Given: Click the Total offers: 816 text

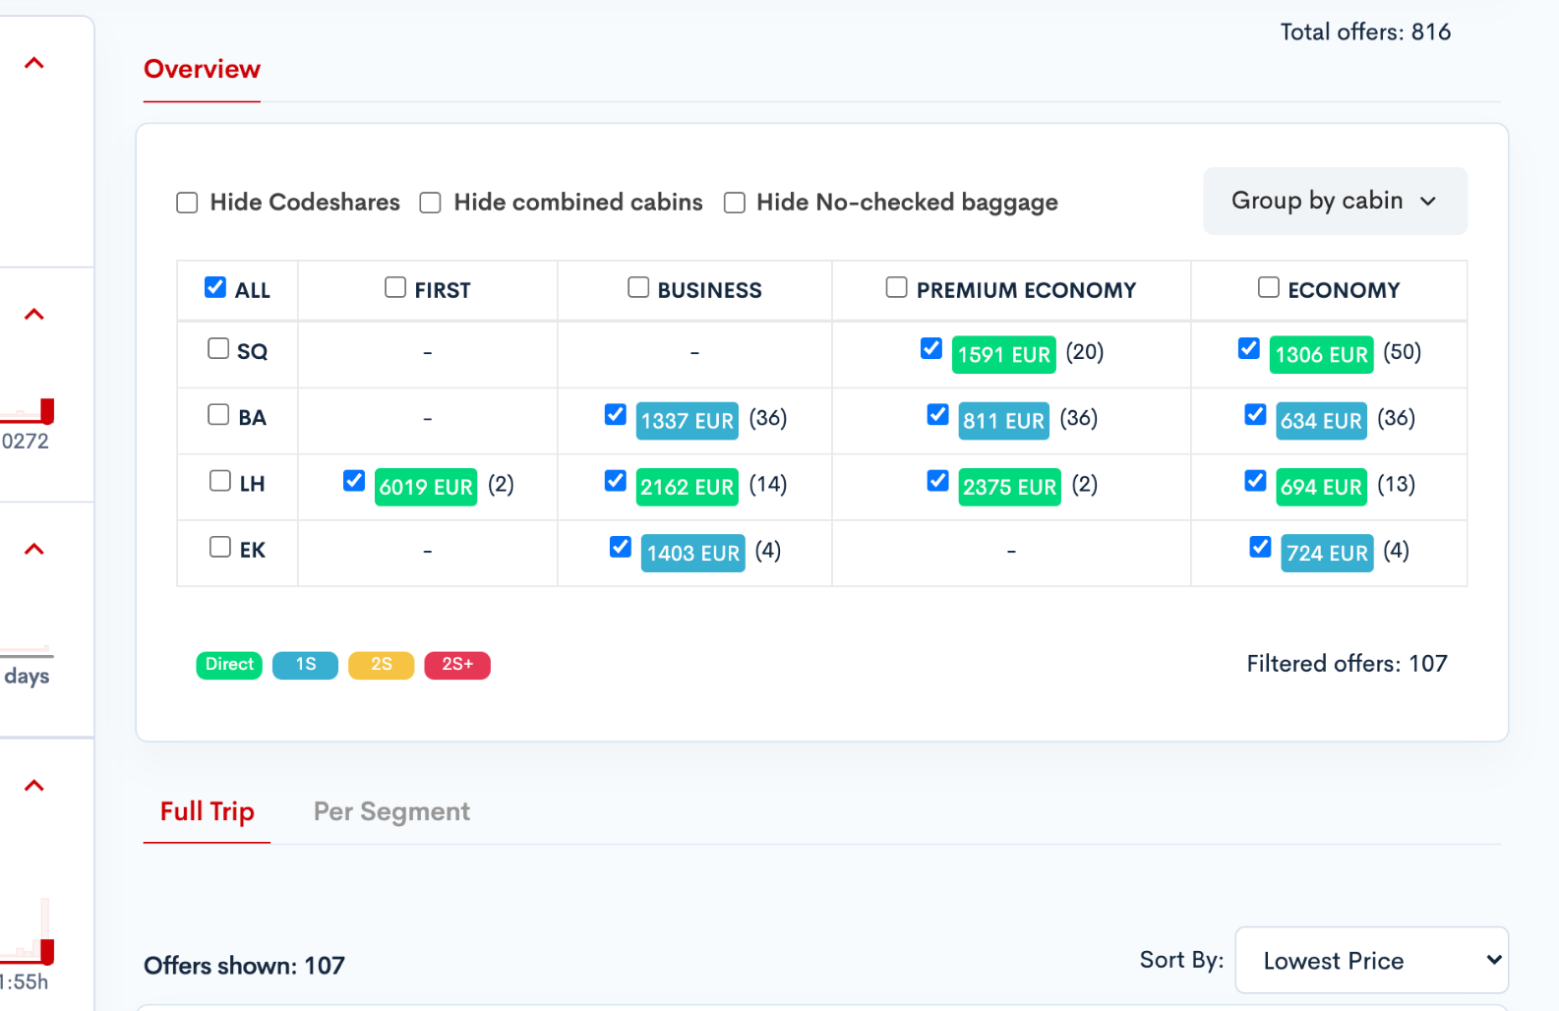Looking at the screenshot, I should coord(1365,32).
